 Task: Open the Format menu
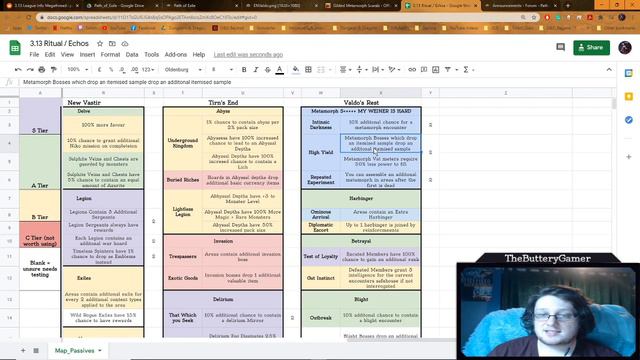coord(110,55)
